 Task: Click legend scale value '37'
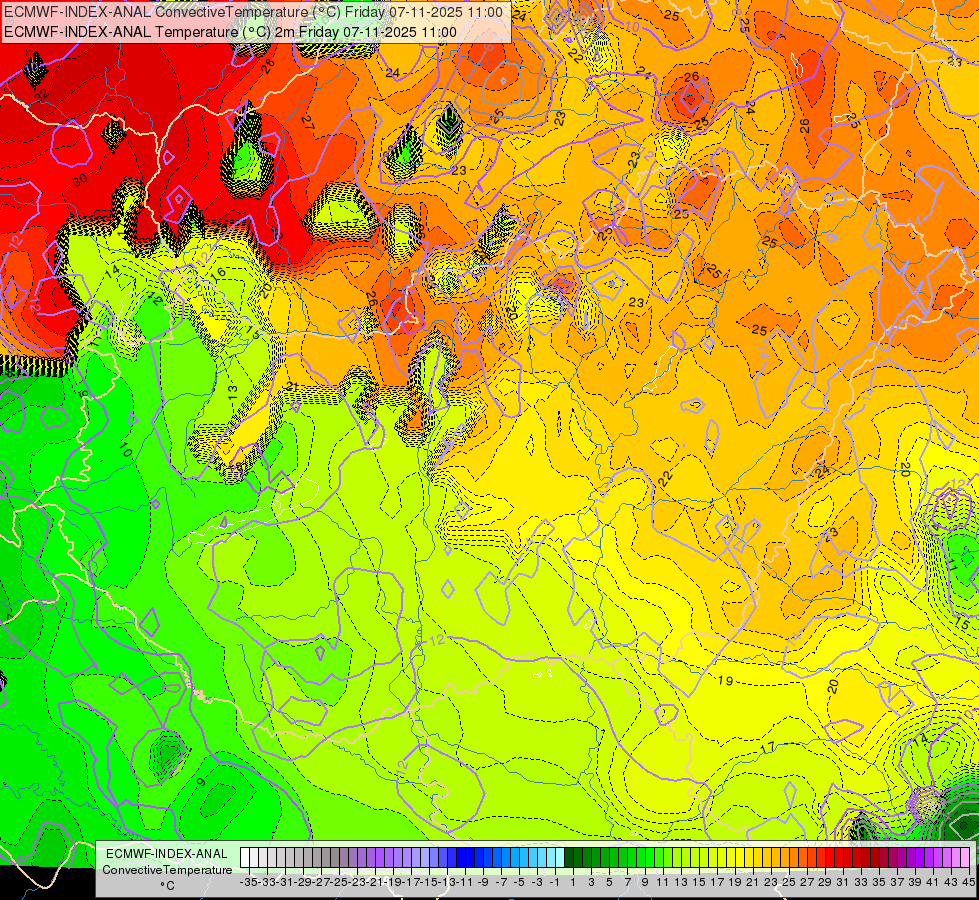click(897, 882)
